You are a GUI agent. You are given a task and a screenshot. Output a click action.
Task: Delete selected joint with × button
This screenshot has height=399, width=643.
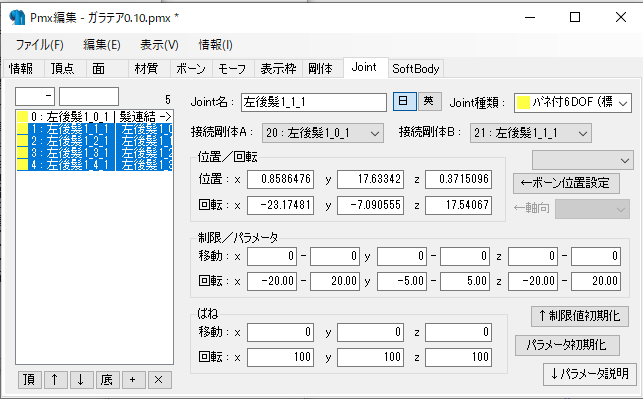tap(159, 380)
